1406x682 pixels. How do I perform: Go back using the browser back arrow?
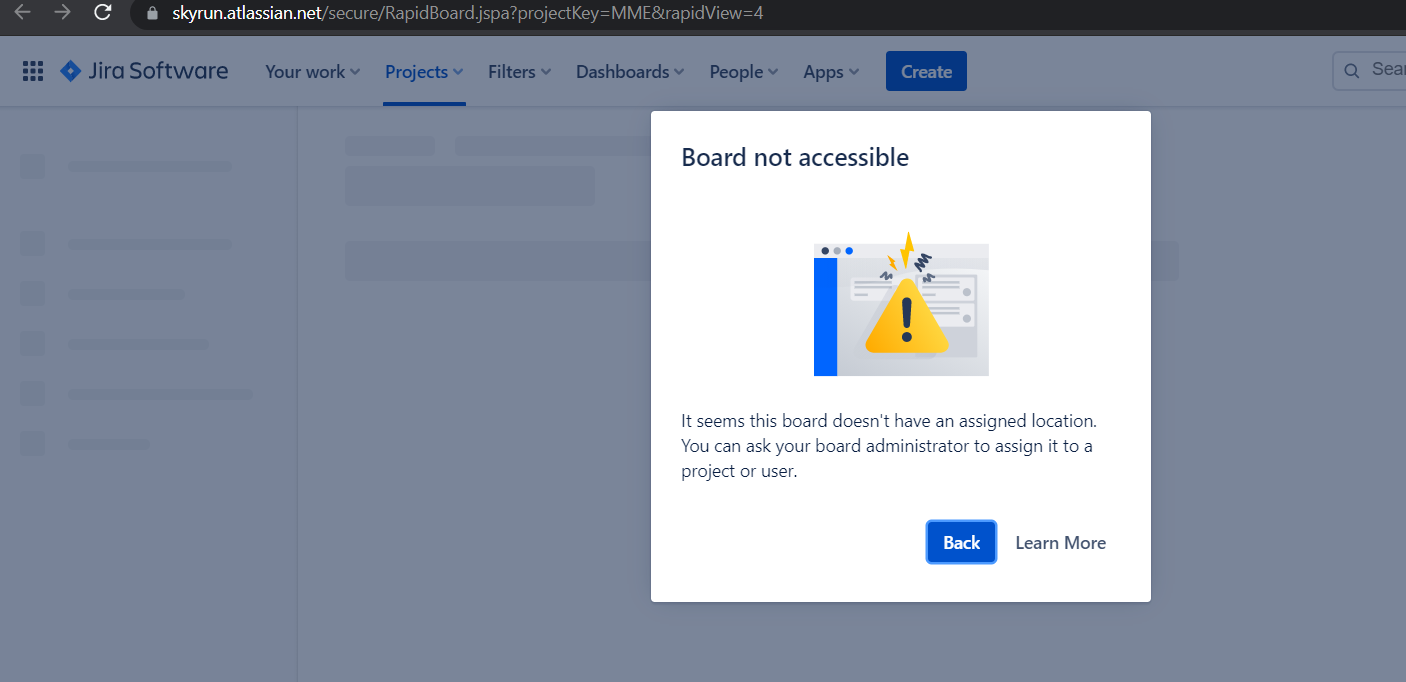coord(23,13)
